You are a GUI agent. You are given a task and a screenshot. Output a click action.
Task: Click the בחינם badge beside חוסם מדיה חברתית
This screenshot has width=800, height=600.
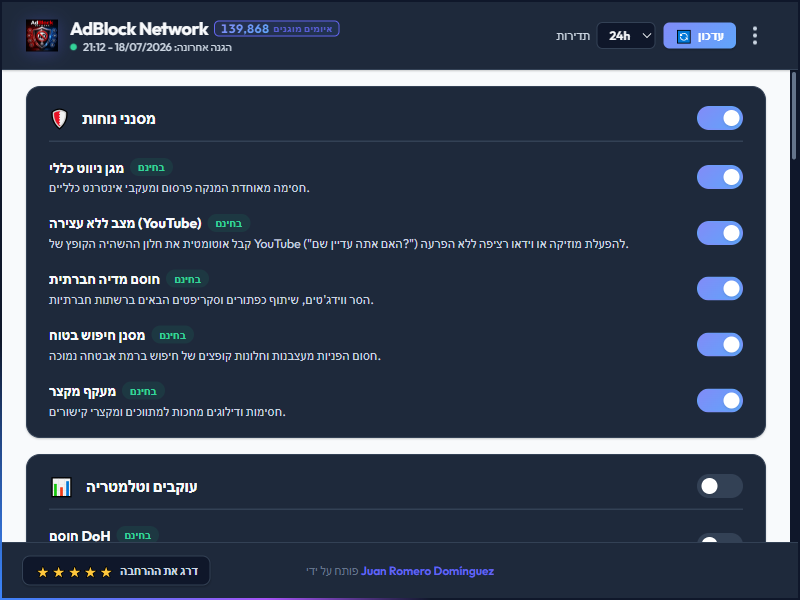pos(187,279)
